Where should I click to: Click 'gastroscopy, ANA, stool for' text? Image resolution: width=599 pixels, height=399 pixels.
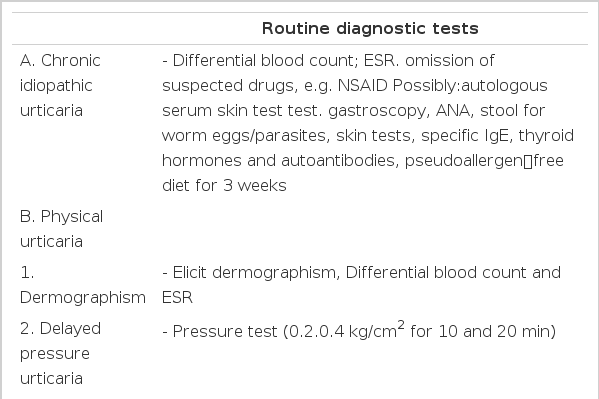[436, 111]
